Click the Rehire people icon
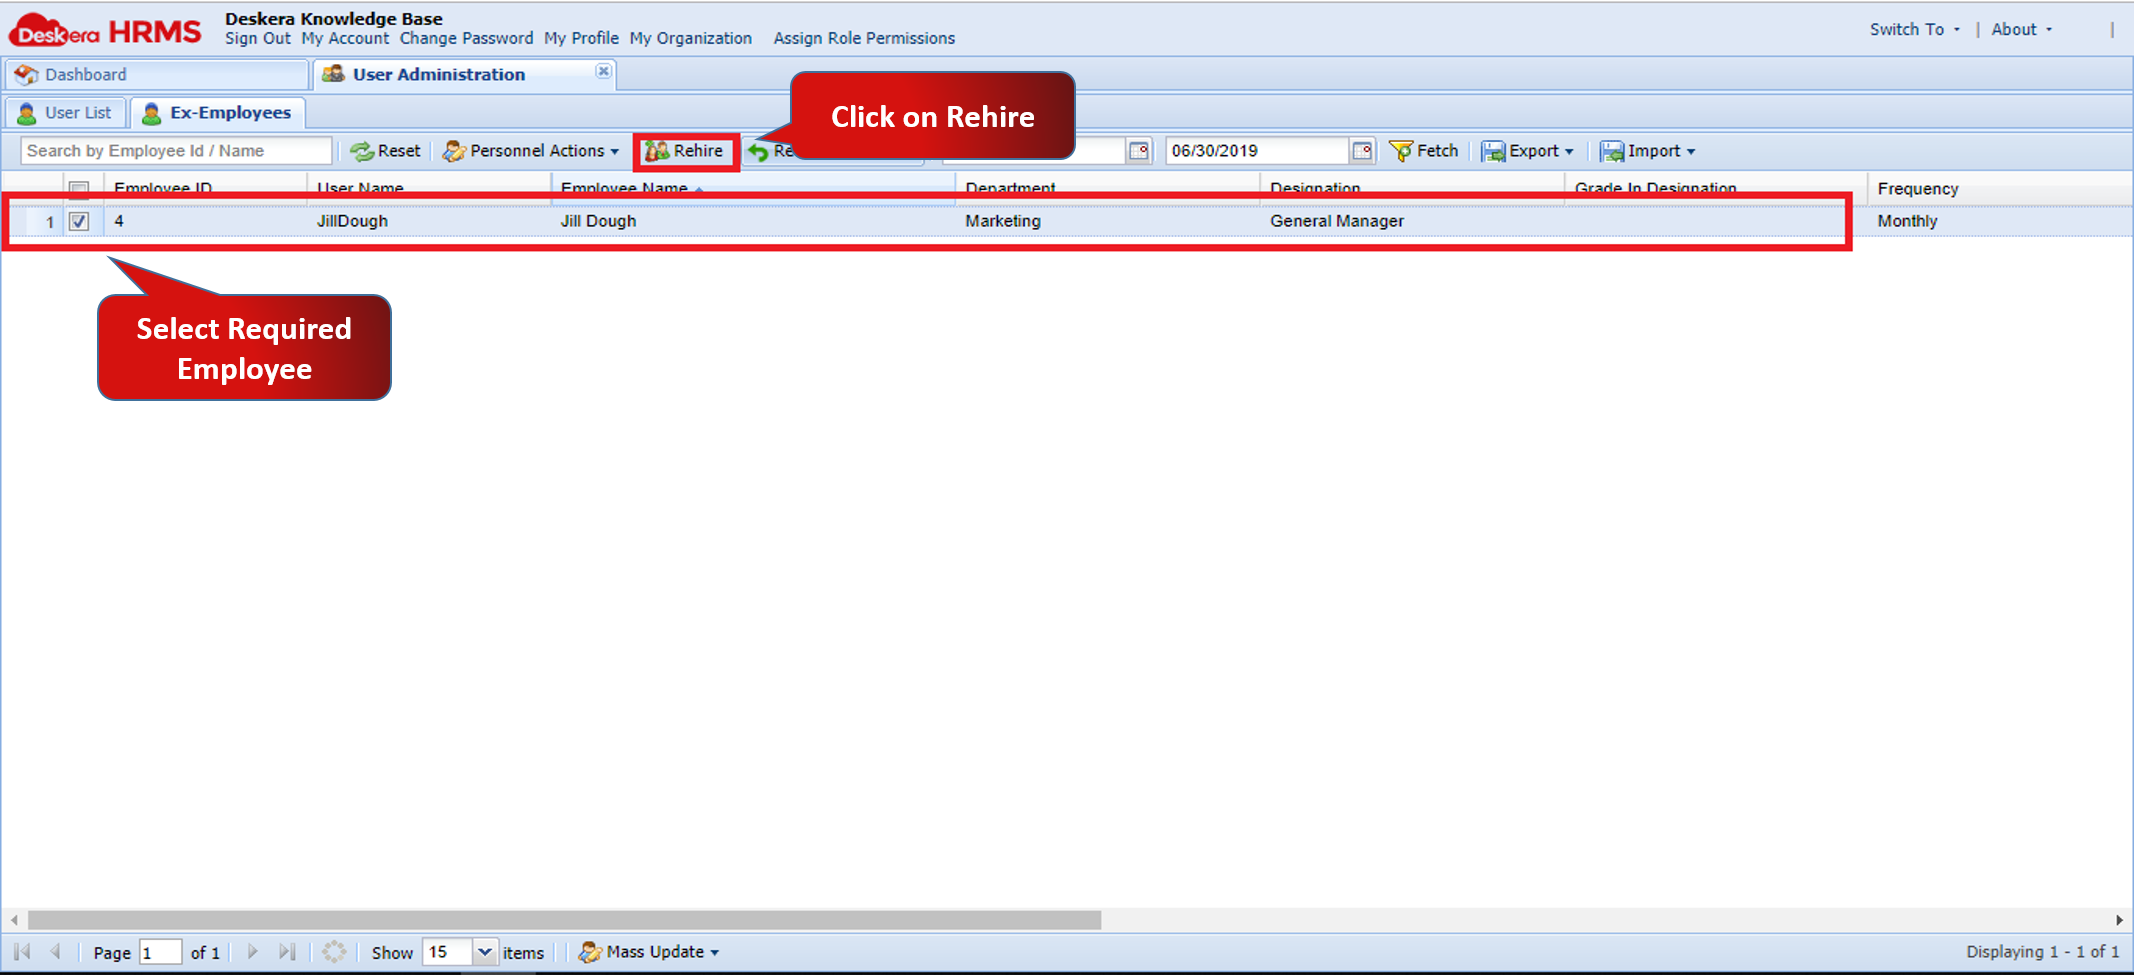The height and width of the screenshot is (975, 2134). pos(657,151)
